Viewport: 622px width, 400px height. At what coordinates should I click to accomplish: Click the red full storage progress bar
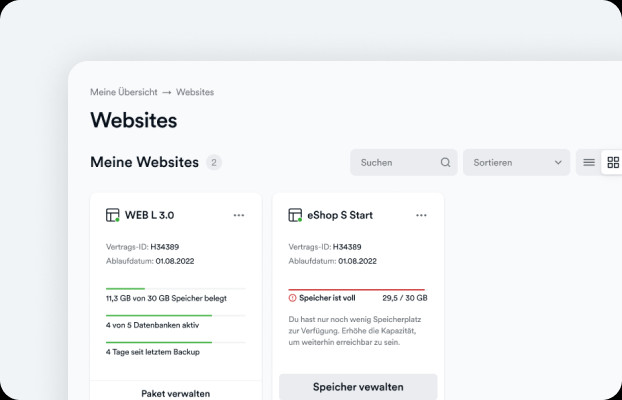click(357, 290)
